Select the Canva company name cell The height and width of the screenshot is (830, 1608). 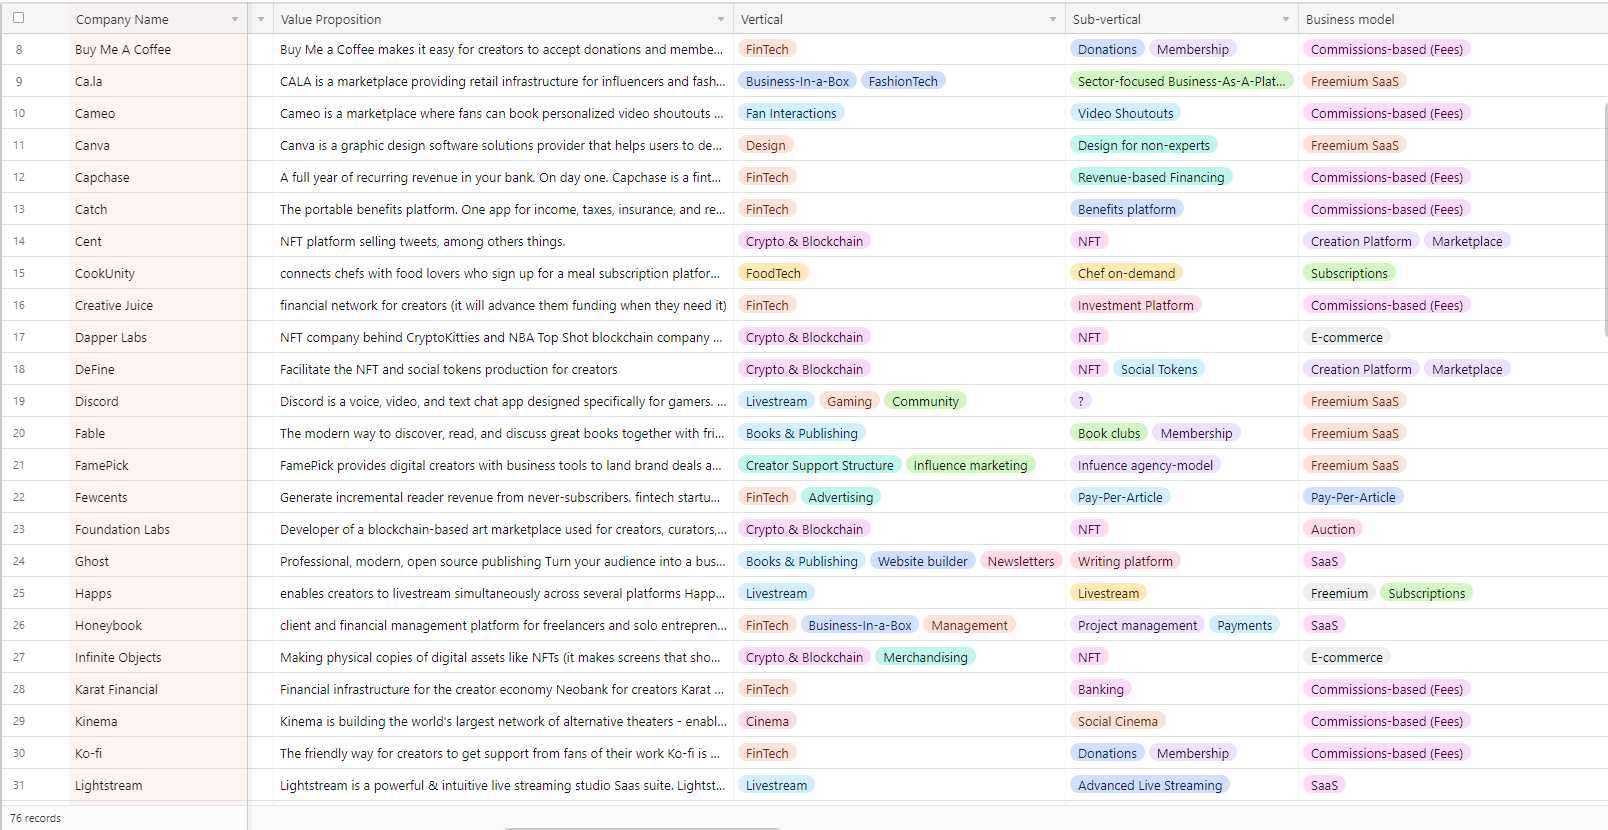pos(158,145)
